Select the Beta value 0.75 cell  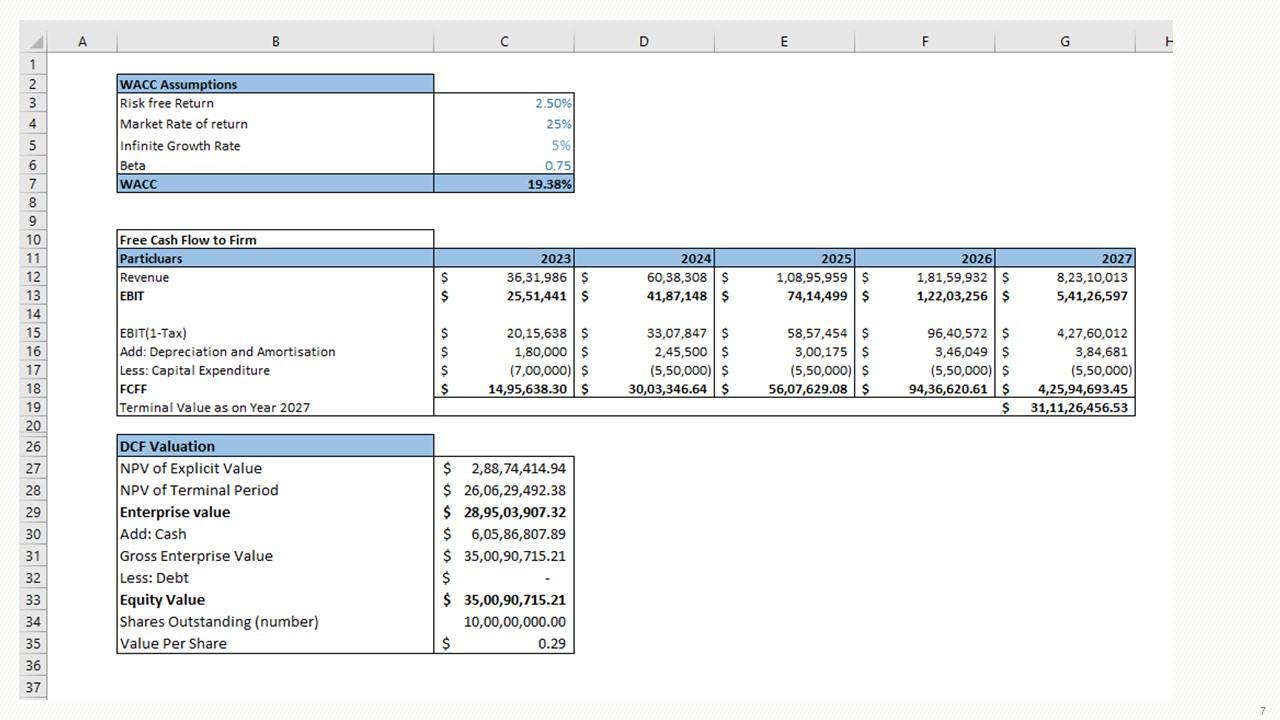(x=504, y=166)
